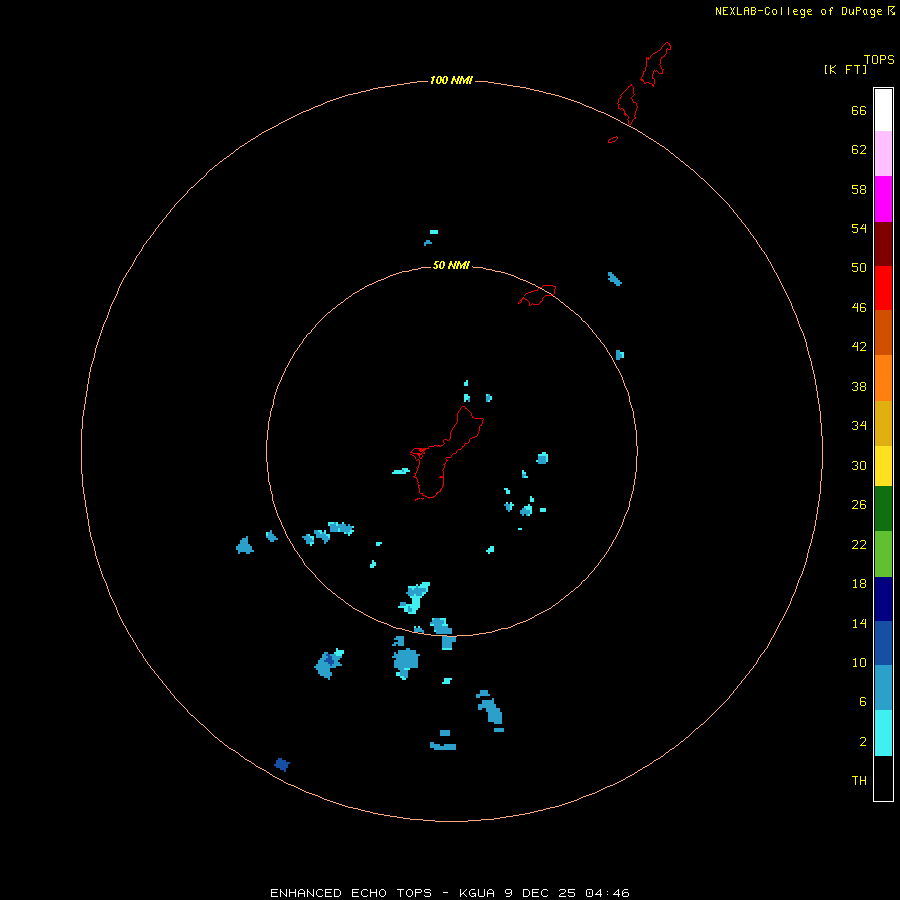Image resolution: width=900 pixels, height=900 pixels.
Task: Click the light blue 14 kft swatch
Action: point(883,688)
